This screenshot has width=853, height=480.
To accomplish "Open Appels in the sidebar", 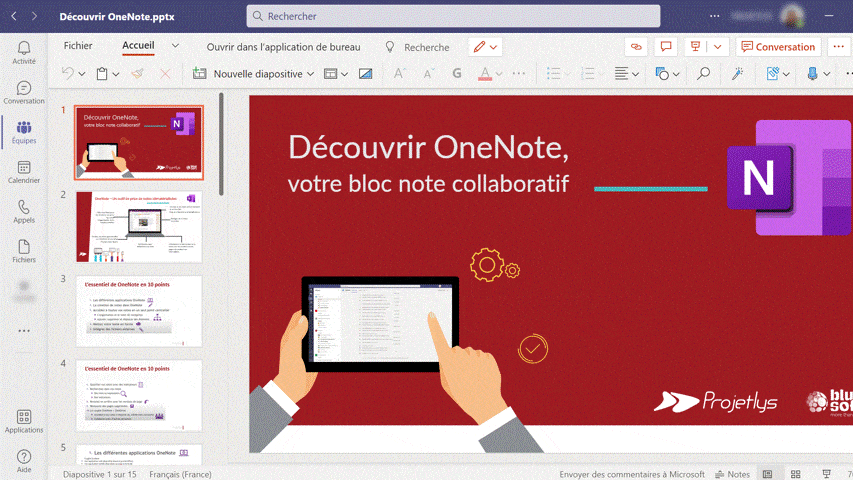I will point(24,212).
